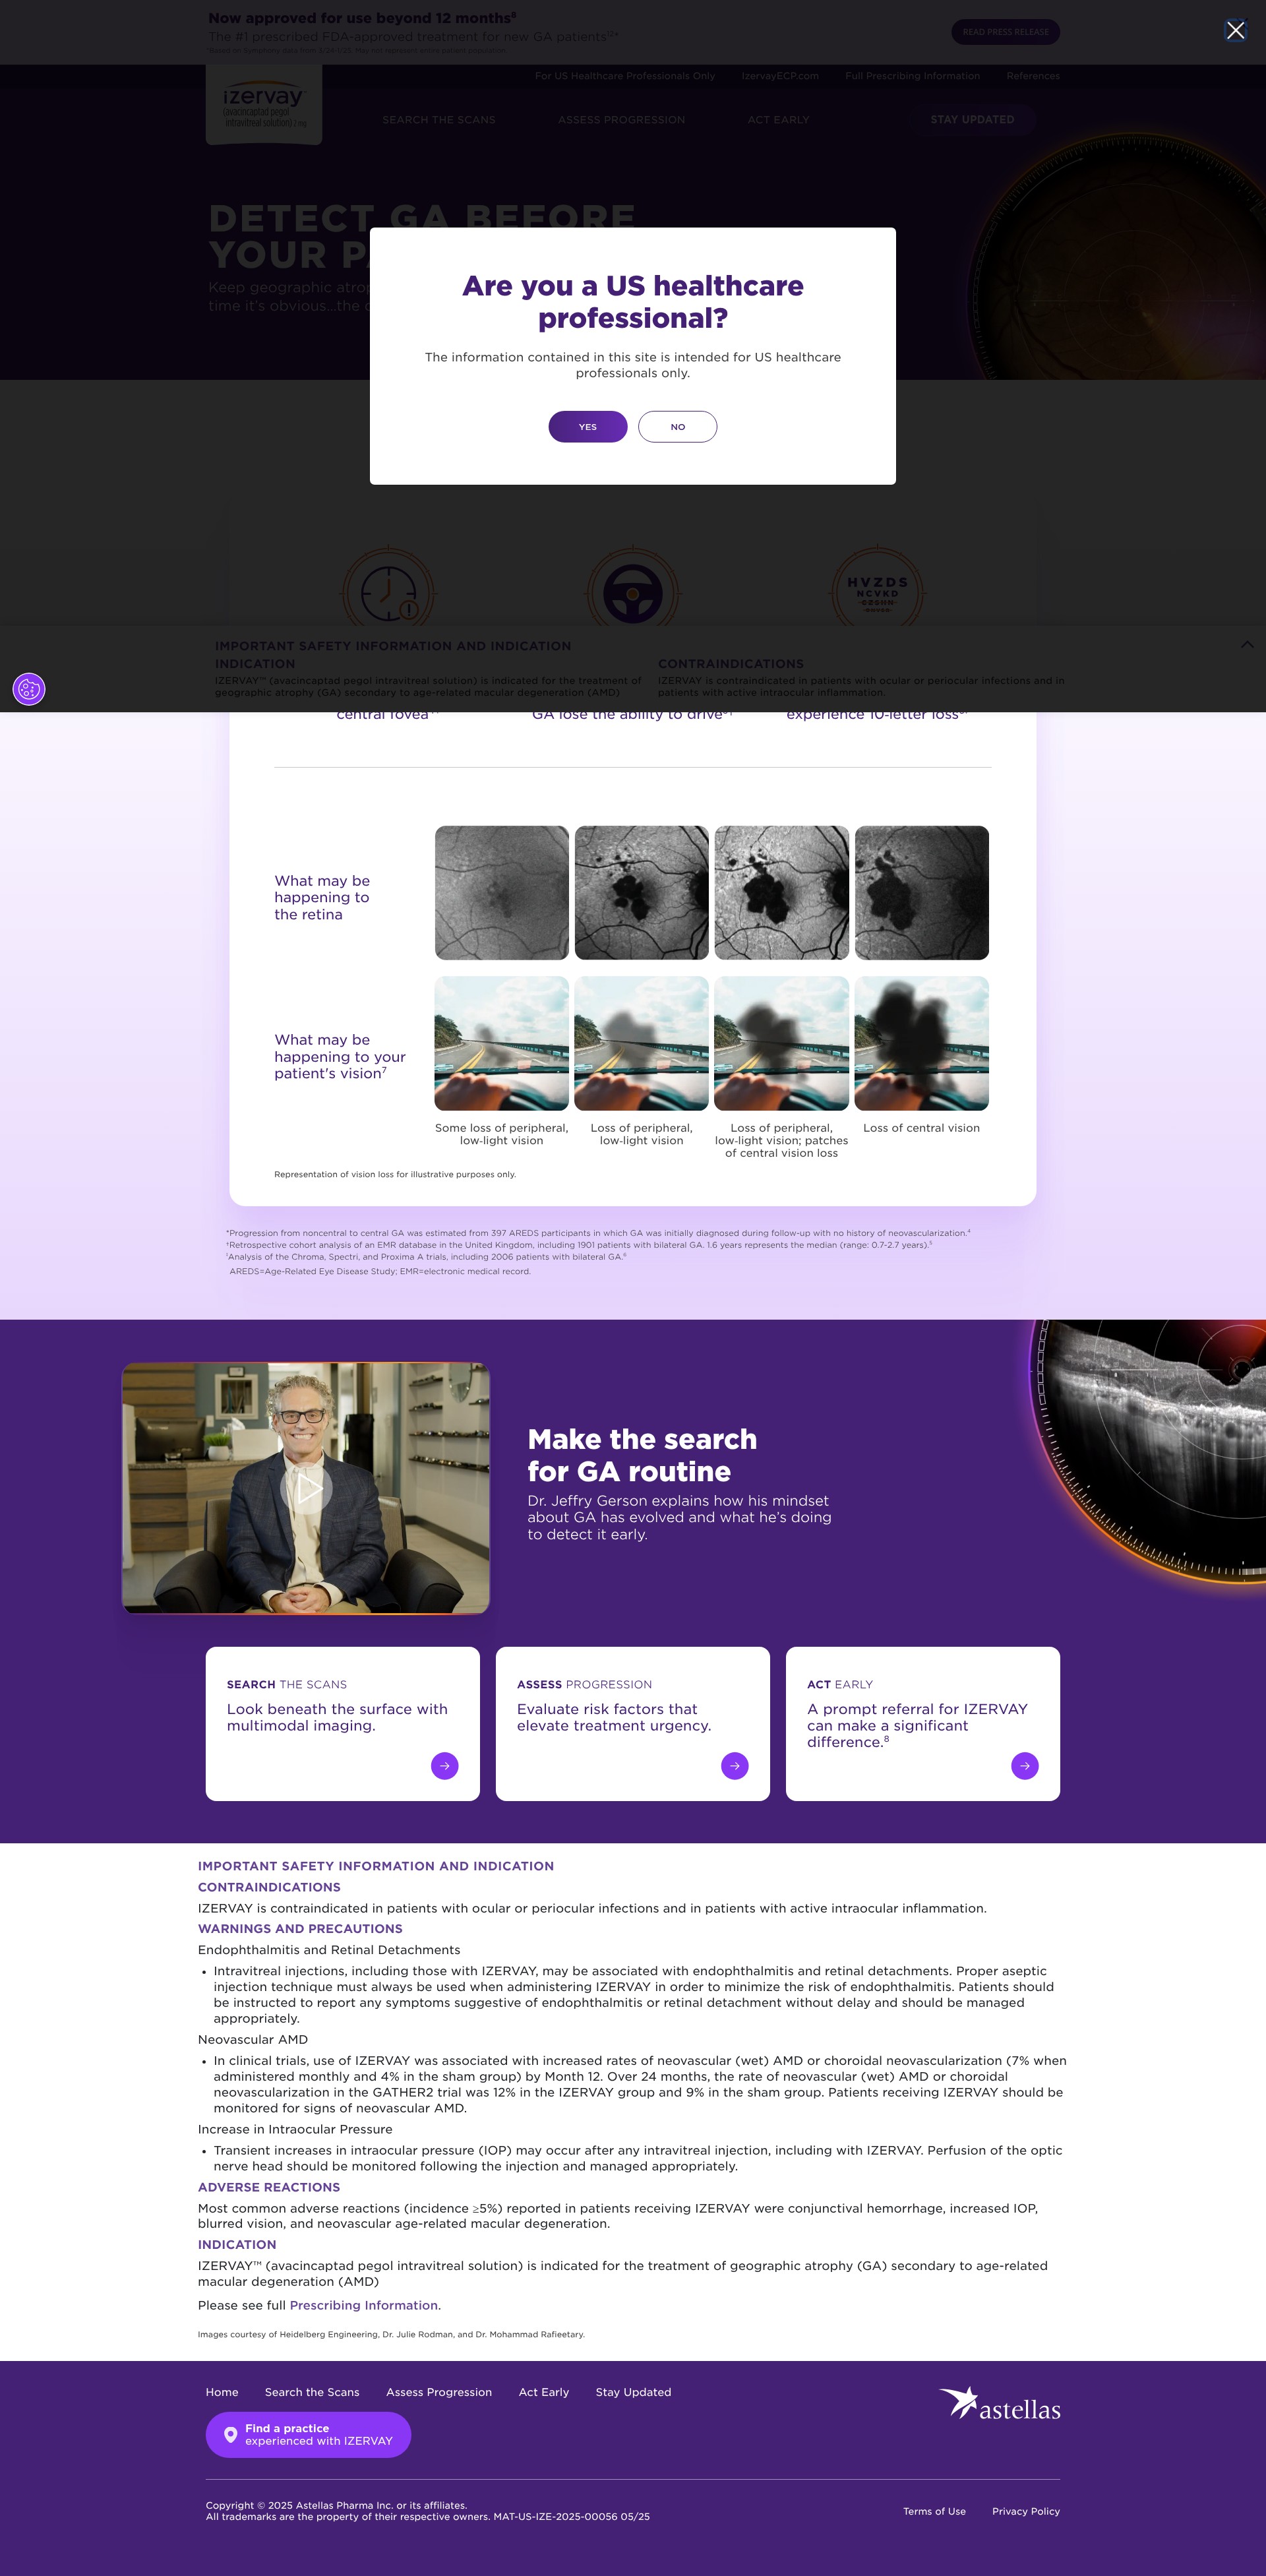Collapse safety information tray chevron
The height and width of the screenshot is (2576, 1266).
coord(1246,645)
